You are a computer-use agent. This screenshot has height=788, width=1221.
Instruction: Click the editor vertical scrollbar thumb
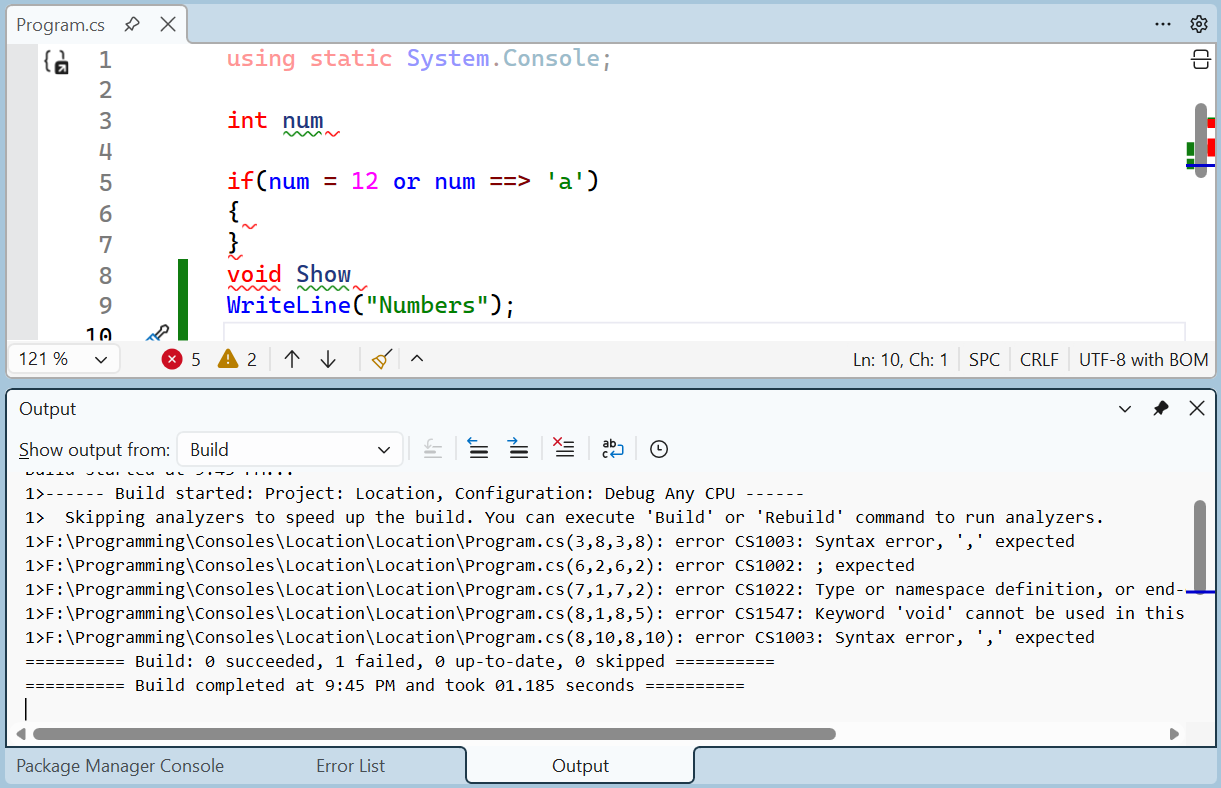coord(1200,140)
